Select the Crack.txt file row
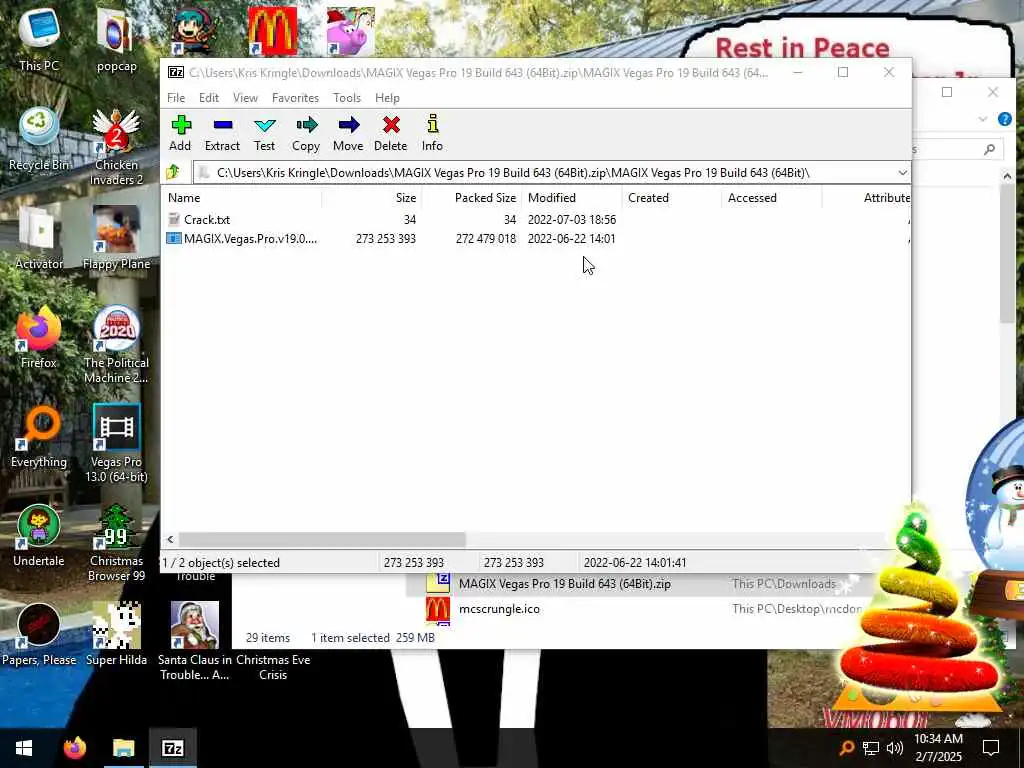The height and width of the screenshot is (768, 1024). click(x=536, y=219)
